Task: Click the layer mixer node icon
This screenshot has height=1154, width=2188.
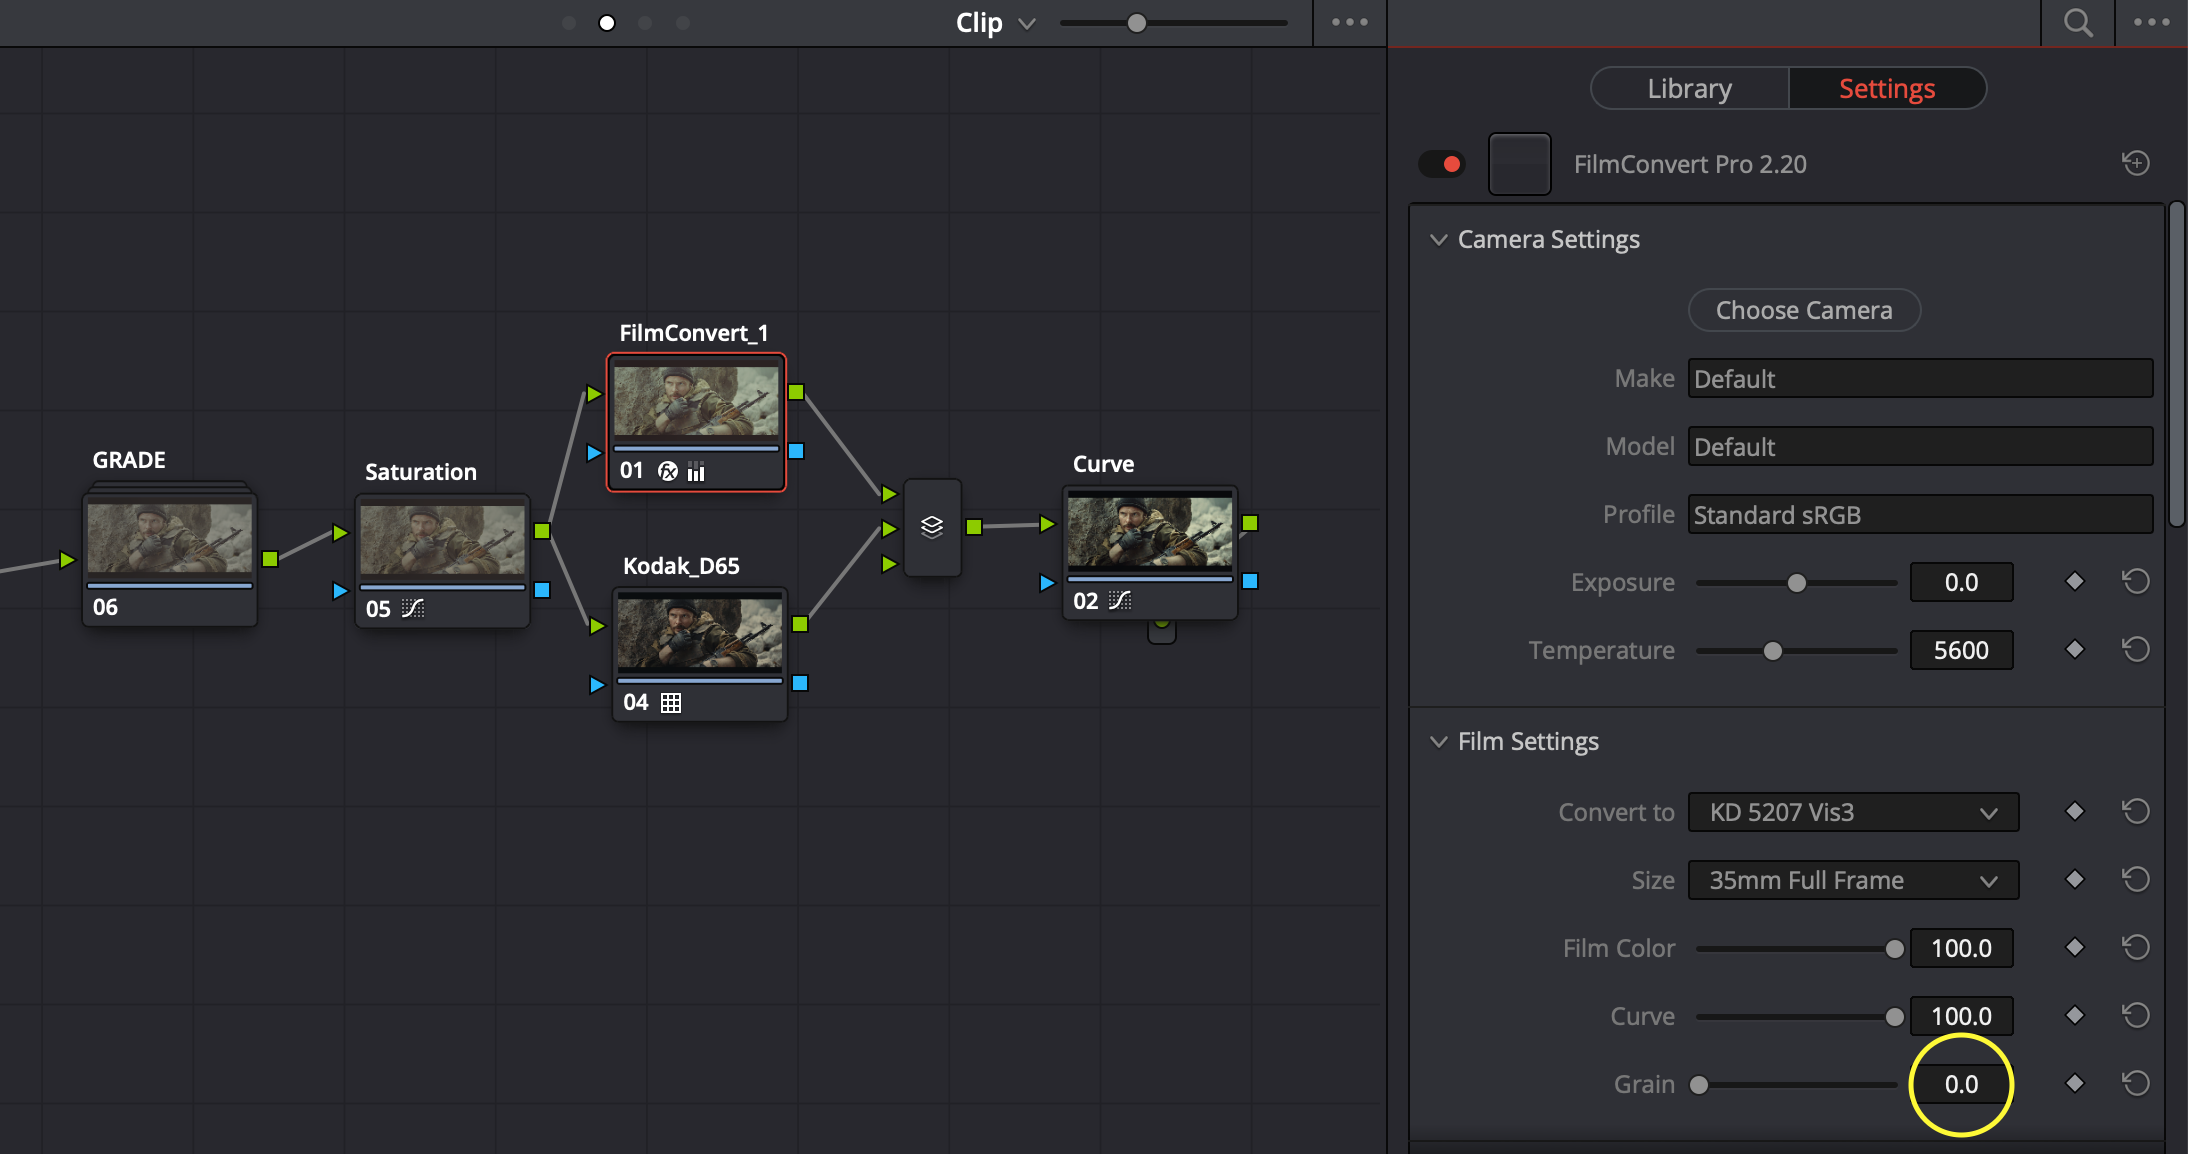Action: point(932,527)
